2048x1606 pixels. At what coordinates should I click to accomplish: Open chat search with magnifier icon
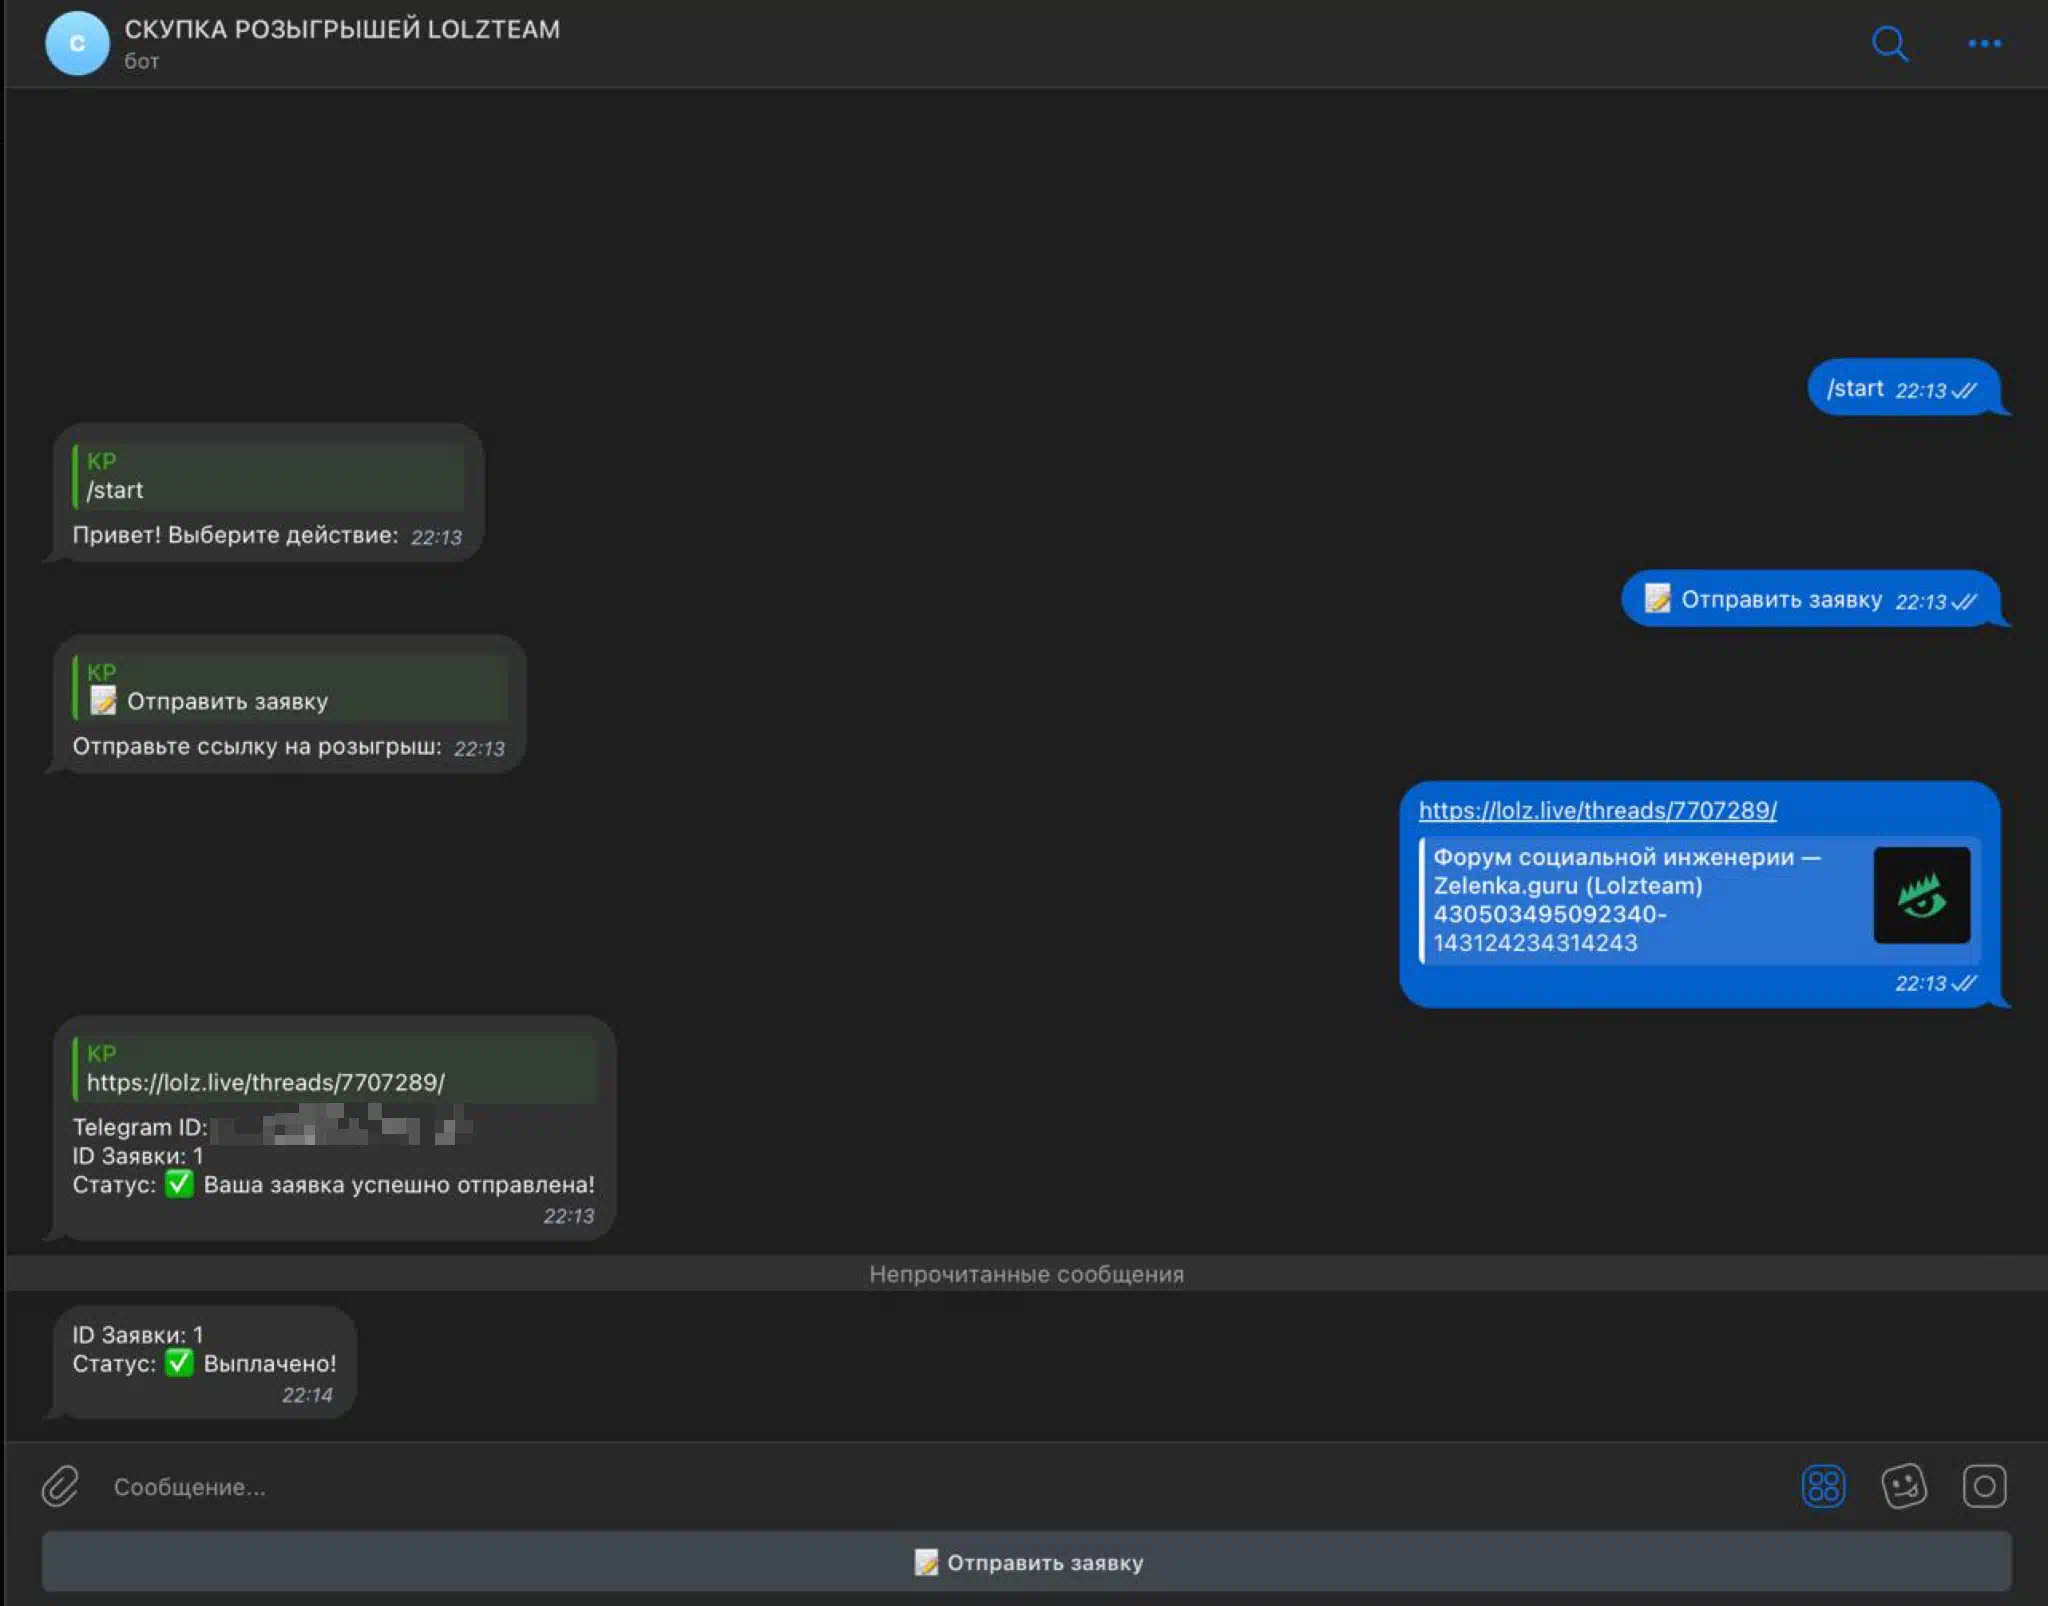tap(1889, 44)
